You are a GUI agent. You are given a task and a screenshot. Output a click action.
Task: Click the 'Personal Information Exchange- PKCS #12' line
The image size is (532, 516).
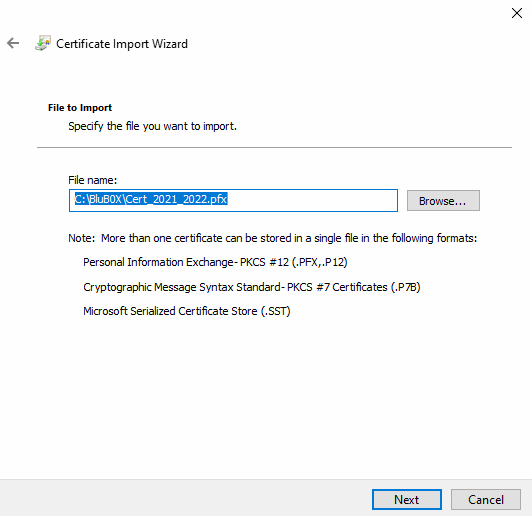pos(215,262)
